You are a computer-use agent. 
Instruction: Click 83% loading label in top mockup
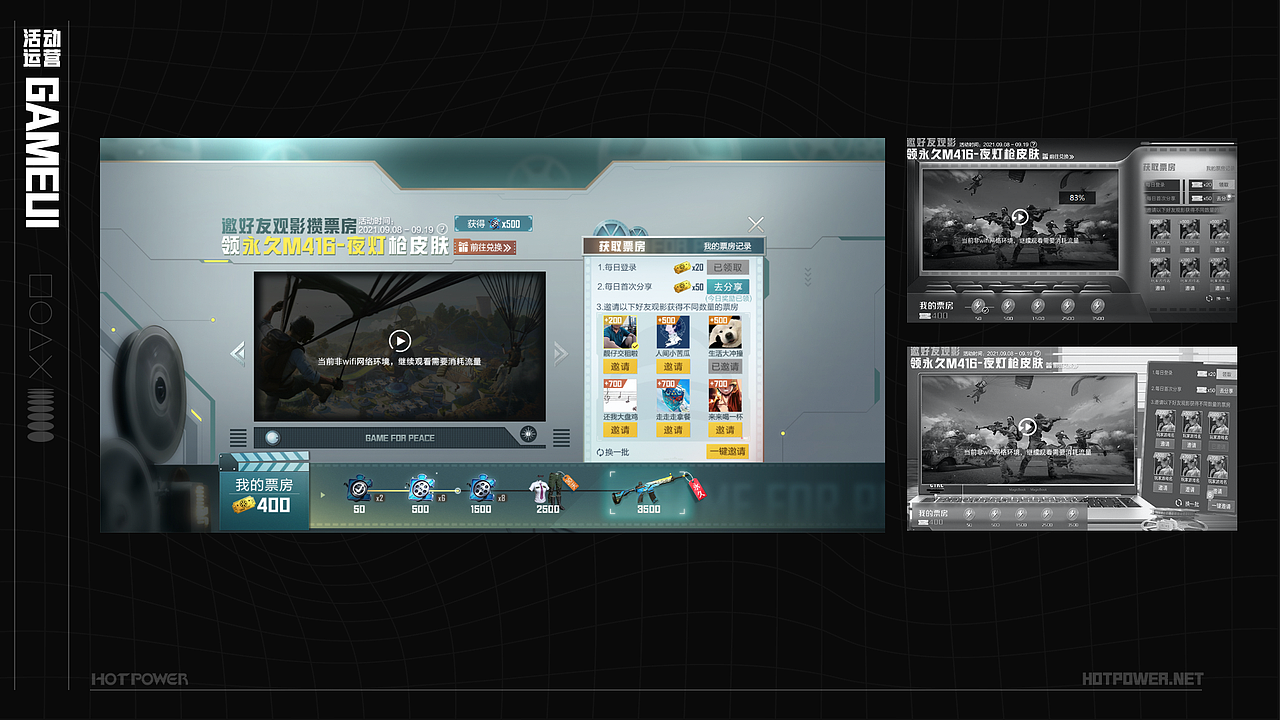(x=1077, y=198)
